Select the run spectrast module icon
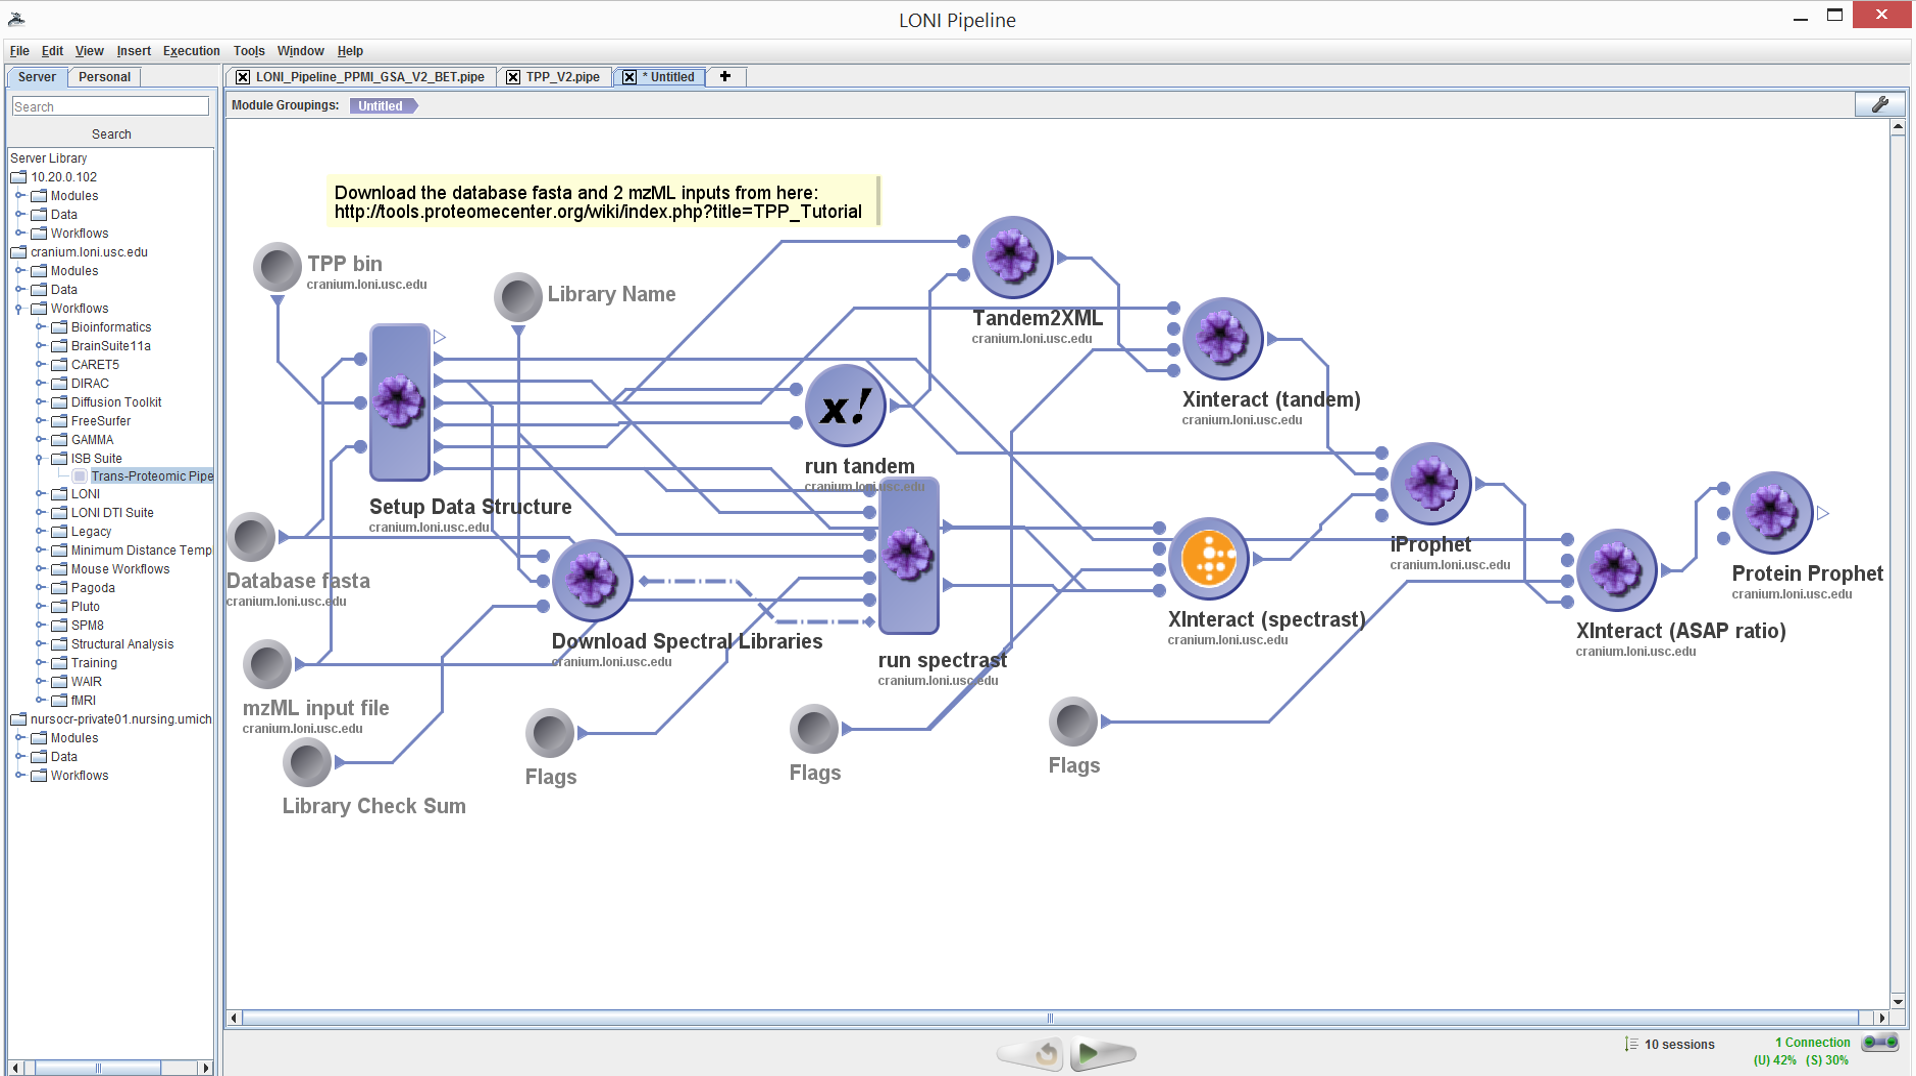The height and width of the screenshot is (1076, 1916). point(908,556)
